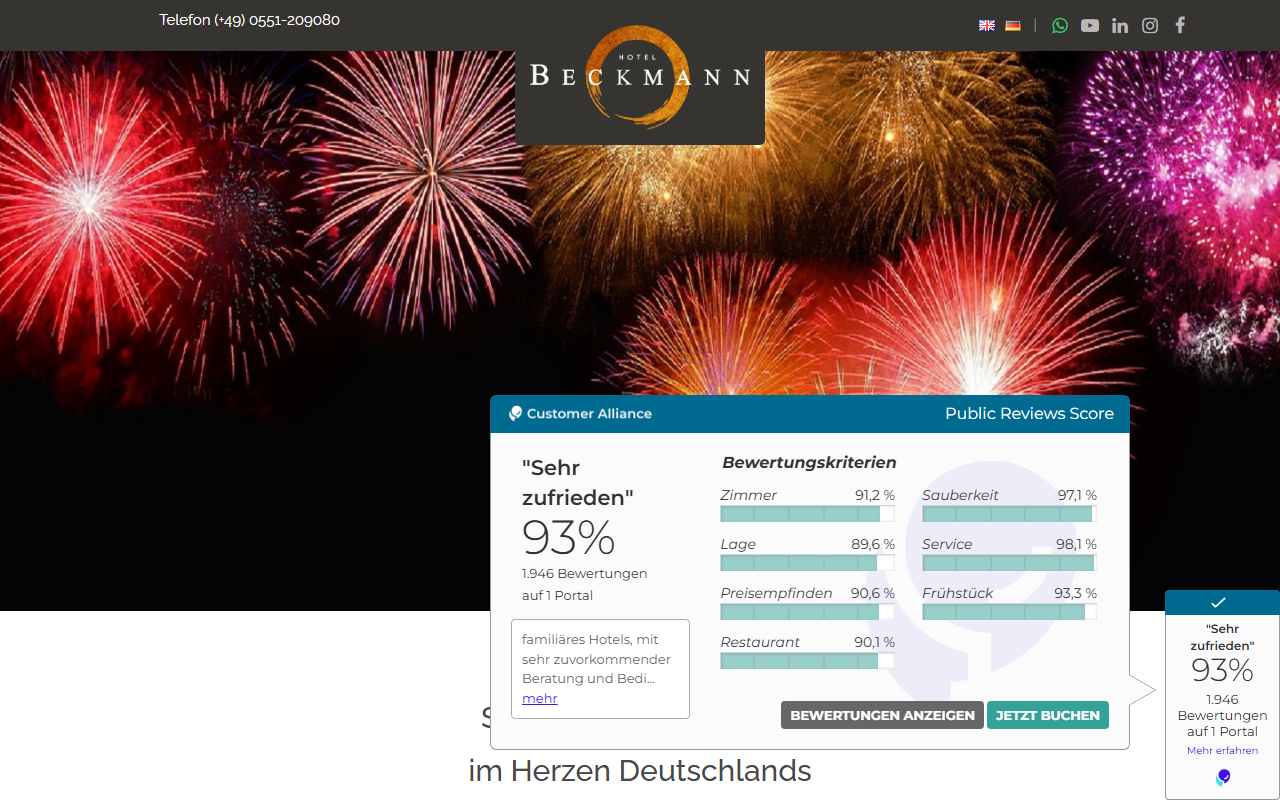Click the Customer Alliance icon below Mehr erfahren
The width and height of the screenshot is (1280, 800).
1223,777
